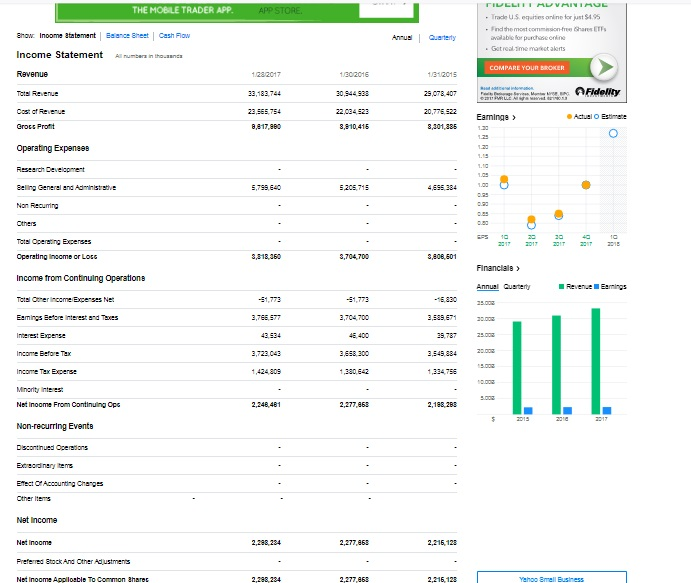Select the Annual tab under Financials
Screen dimensions: 691x583
coord(487,286)
